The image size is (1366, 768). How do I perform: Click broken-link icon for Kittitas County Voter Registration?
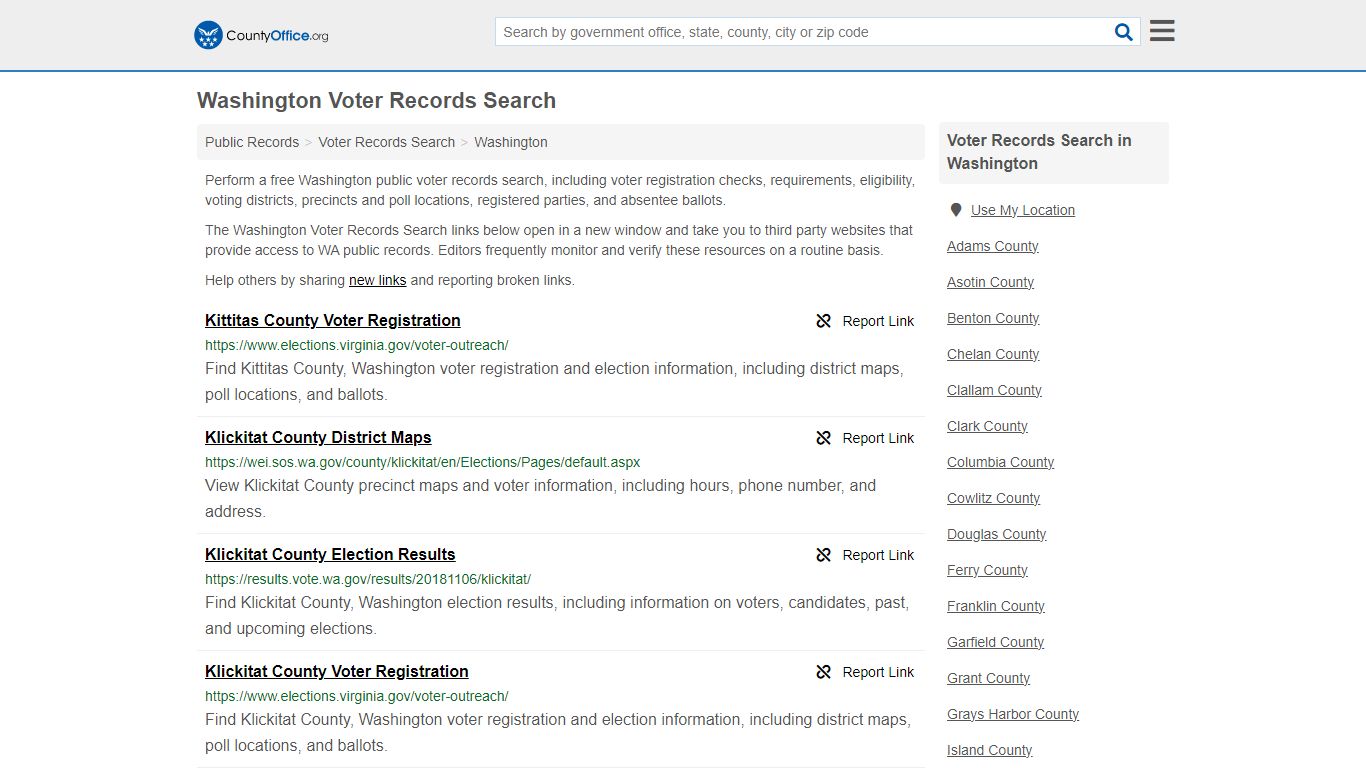(824, 321)
